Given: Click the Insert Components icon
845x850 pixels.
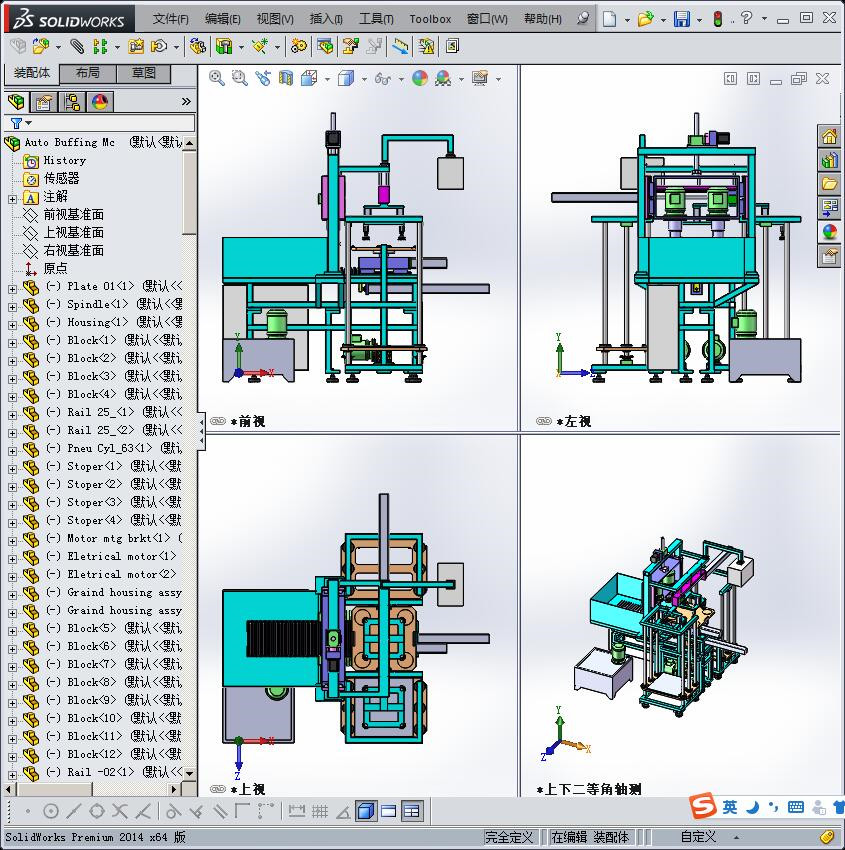Looking at the screenshot, I should pos(40,47).
